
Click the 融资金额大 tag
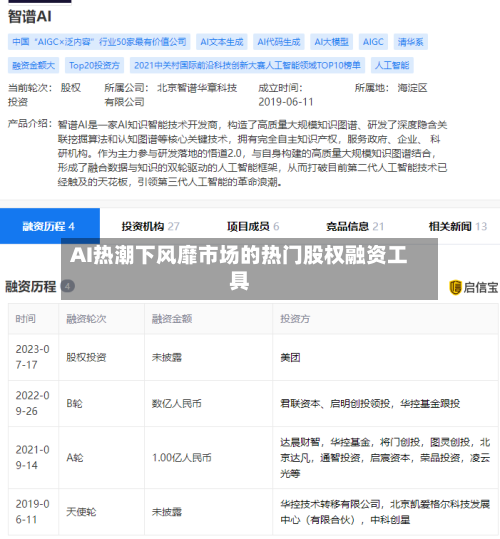[x=33, y=65]
